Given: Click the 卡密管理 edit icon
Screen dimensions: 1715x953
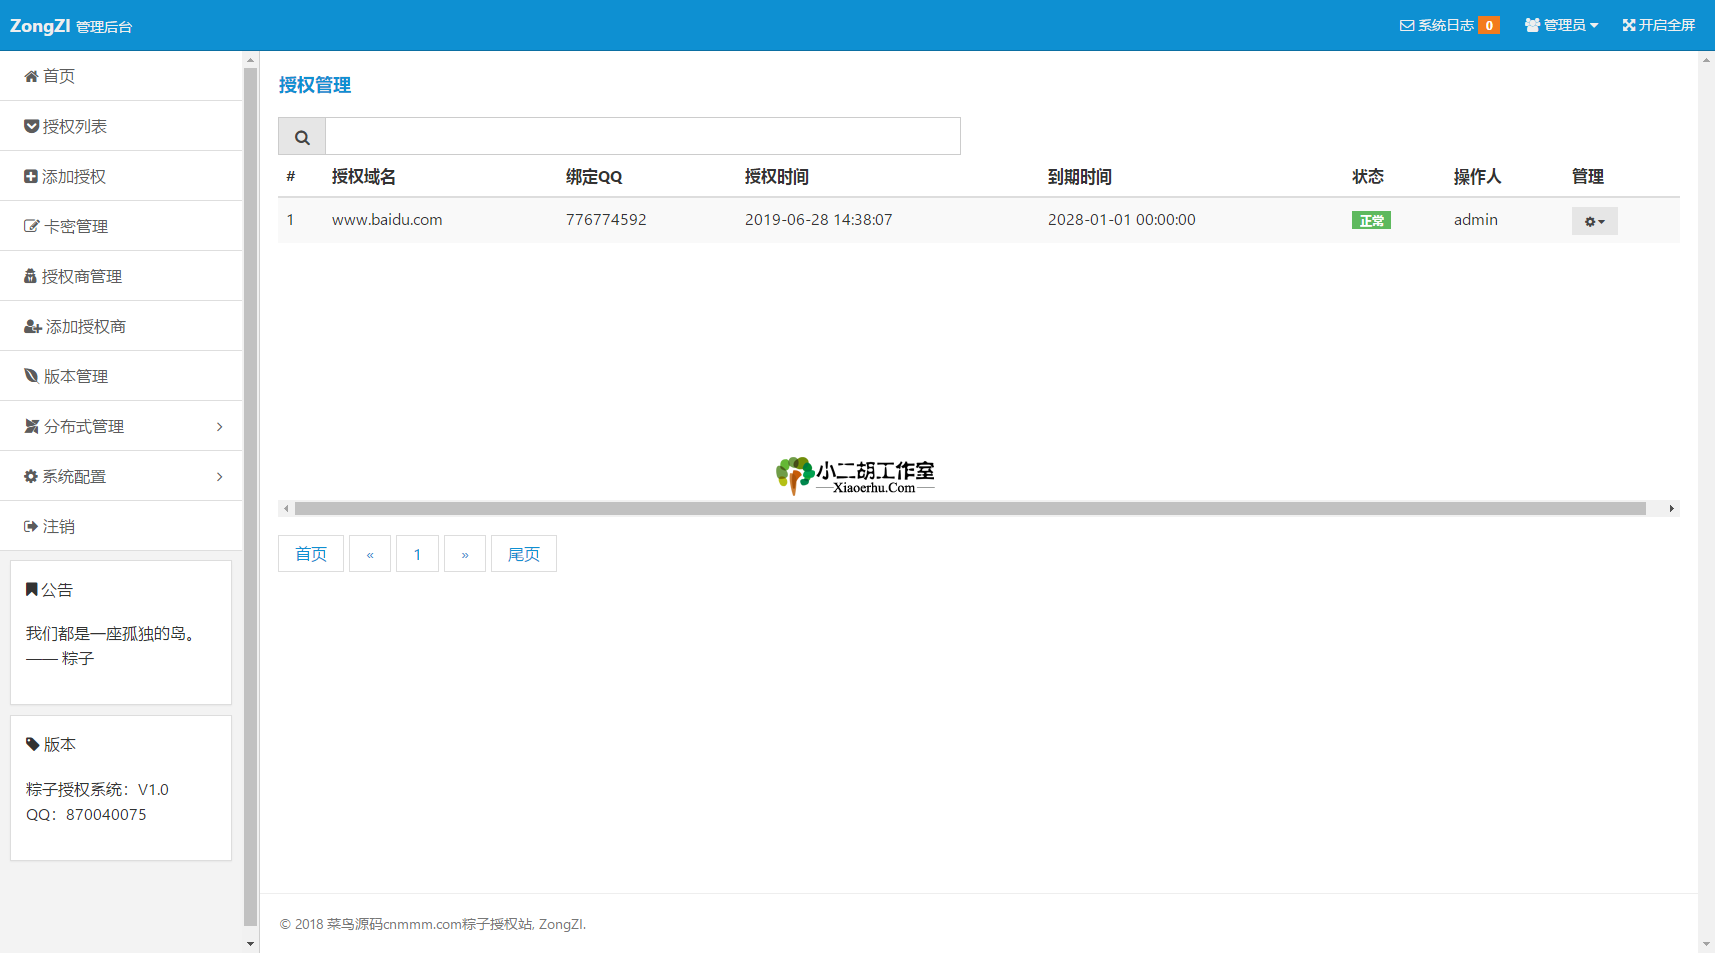Looking at the screenshot, I should [31, 226].
